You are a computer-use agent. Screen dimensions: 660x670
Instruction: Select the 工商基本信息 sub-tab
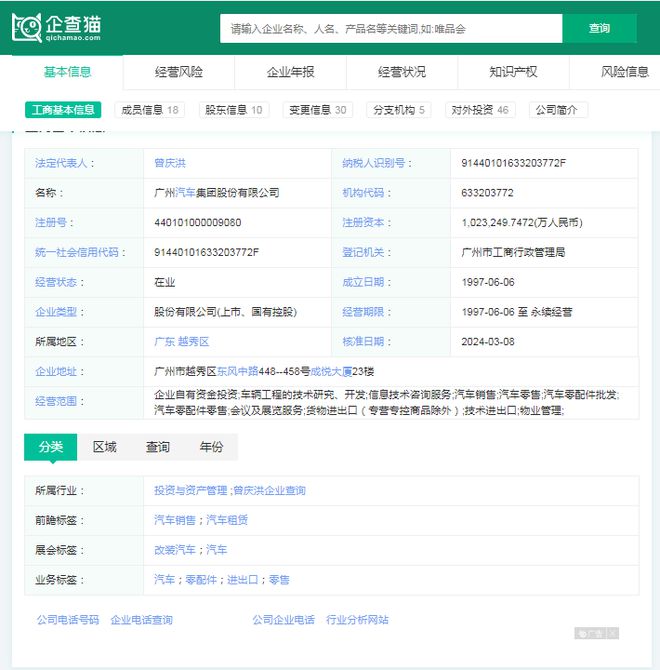[63, 110]
